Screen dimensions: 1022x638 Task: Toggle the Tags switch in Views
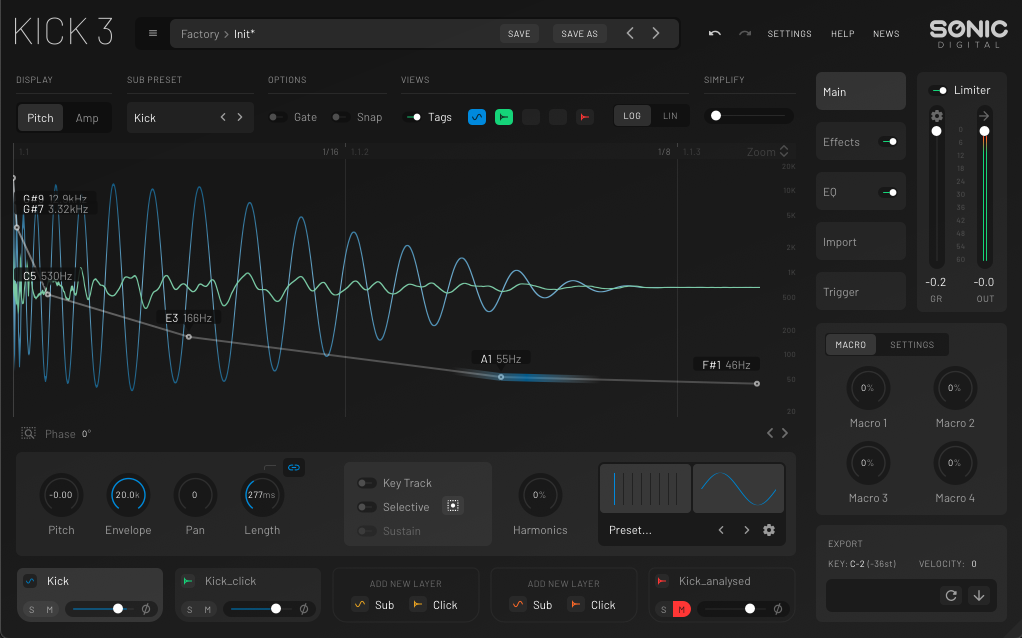414,116
